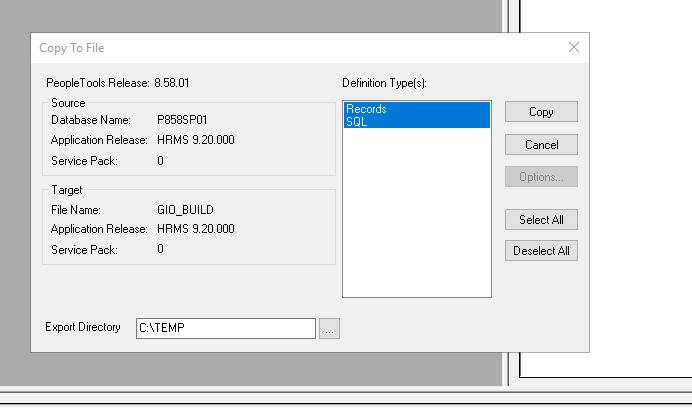Screen dimensions: 692x417
Task: Click the Database Name value P858SP01
Action: [181, 119]
